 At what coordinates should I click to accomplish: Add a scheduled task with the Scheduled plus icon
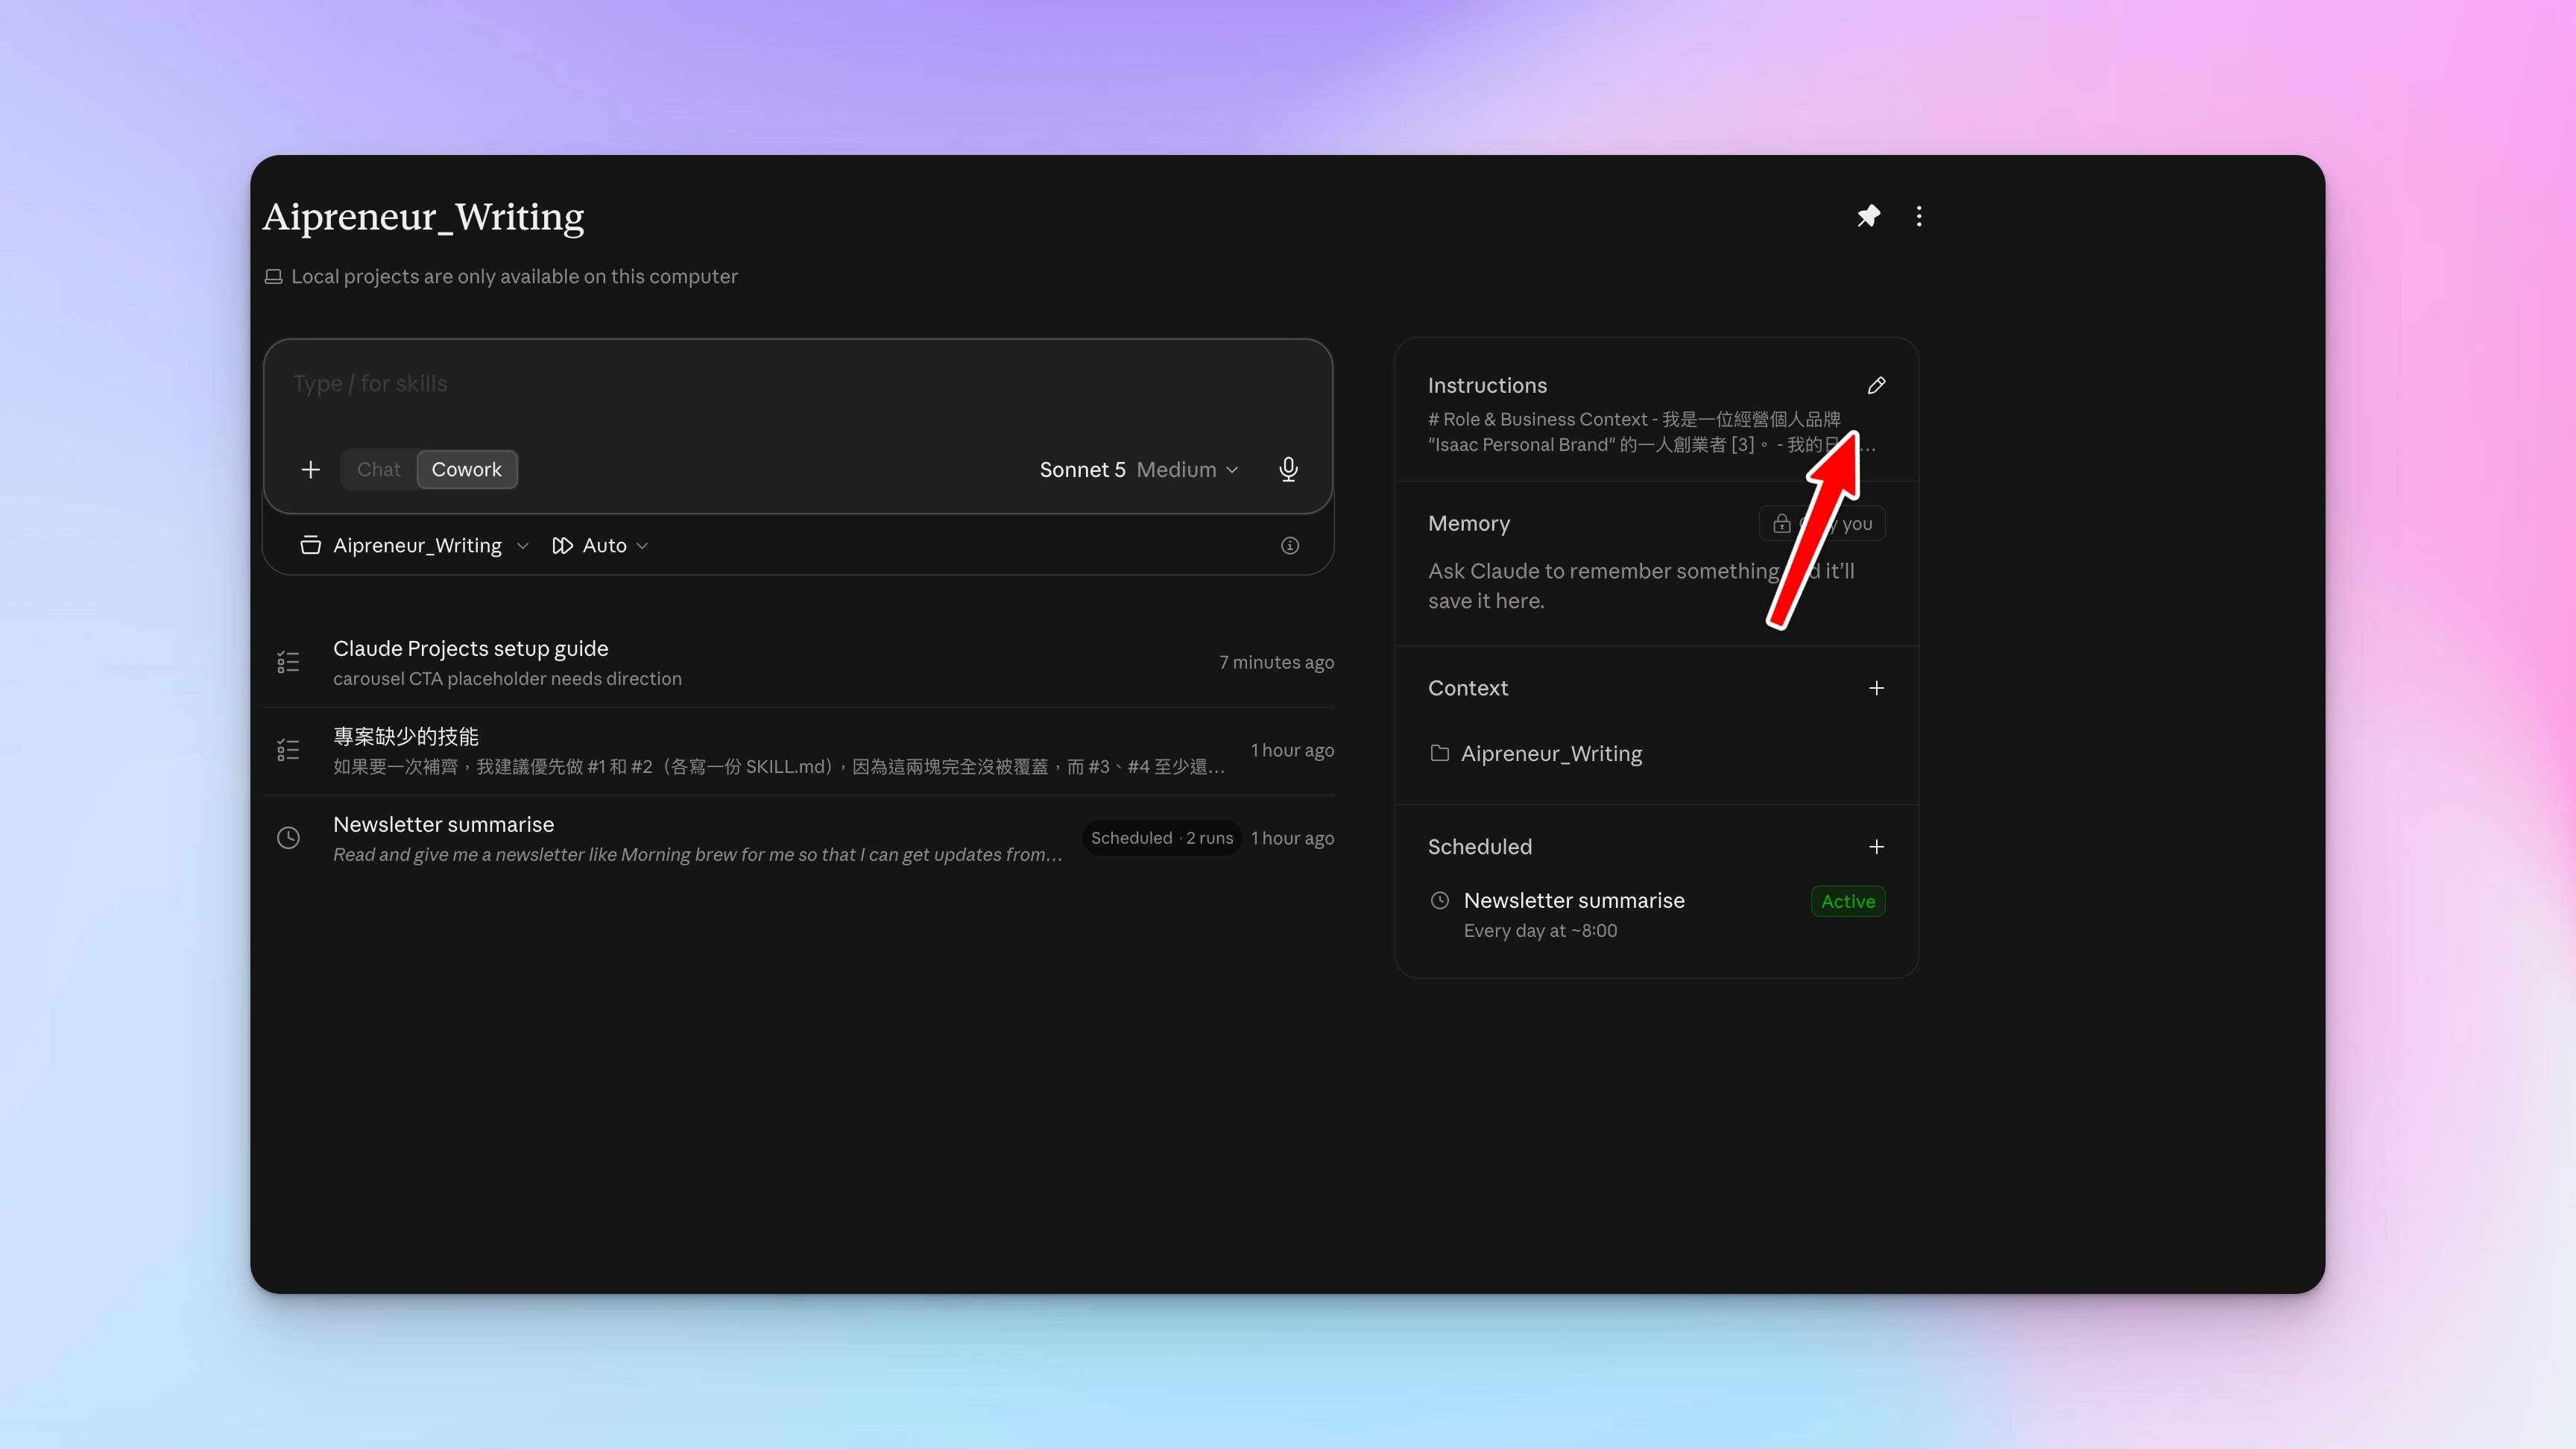[x=1876, y=847]
